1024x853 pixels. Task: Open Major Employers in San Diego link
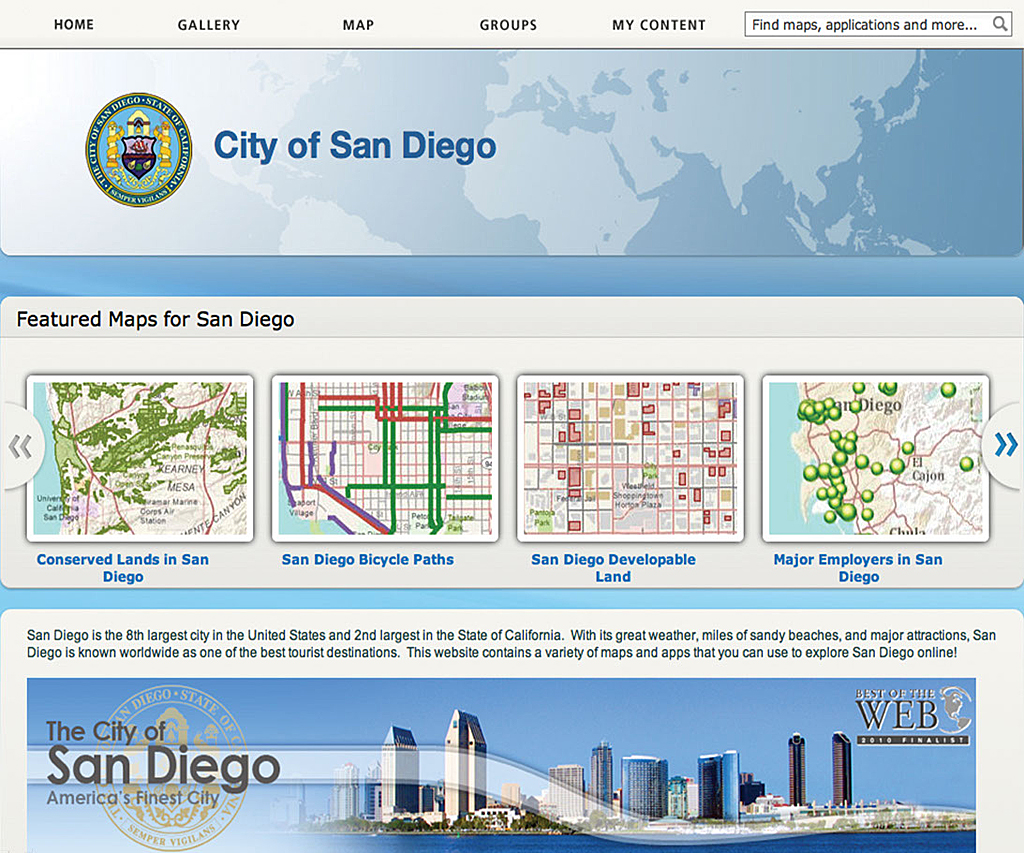click(x=858, y=568)
